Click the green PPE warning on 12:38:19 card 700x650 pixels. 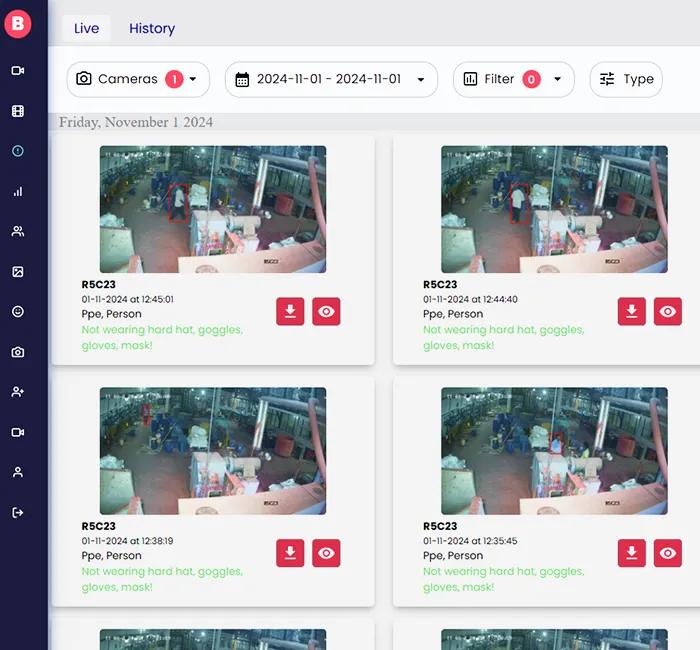(162, 579)
